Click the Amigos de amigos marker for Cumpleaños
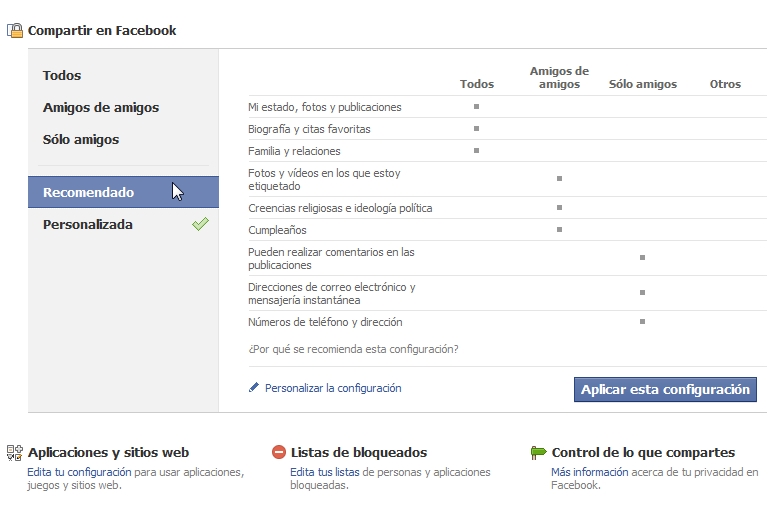 pos(559,230)
